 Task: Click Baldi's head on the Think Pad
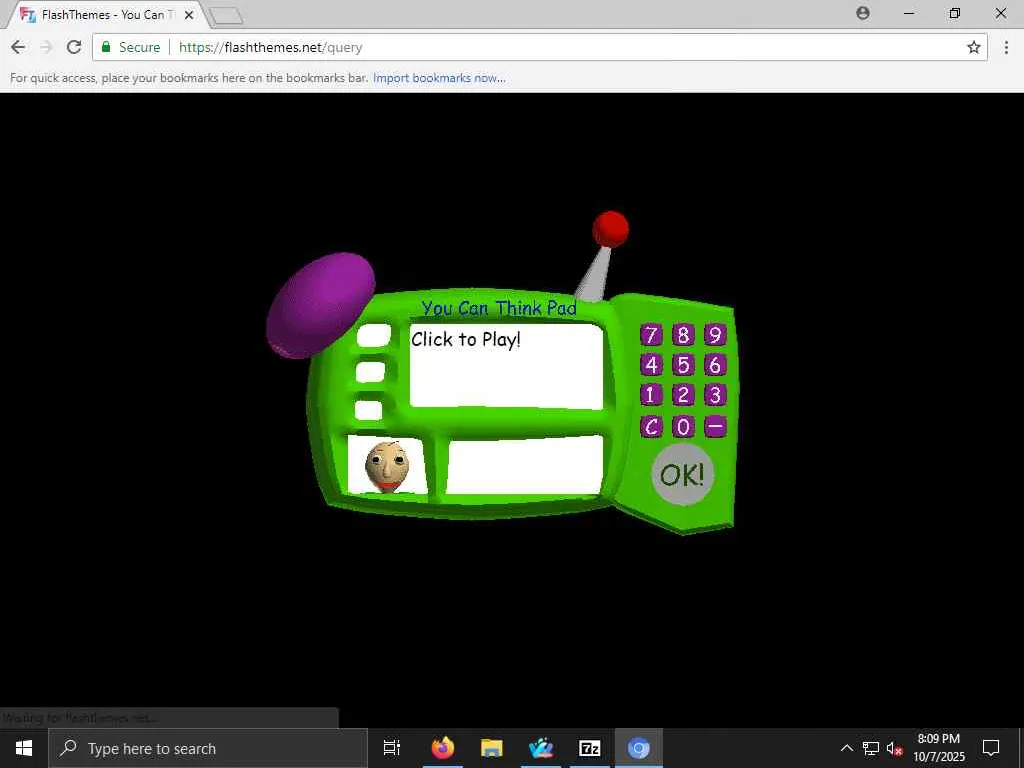pyautogui.click(x=387, y=466)
